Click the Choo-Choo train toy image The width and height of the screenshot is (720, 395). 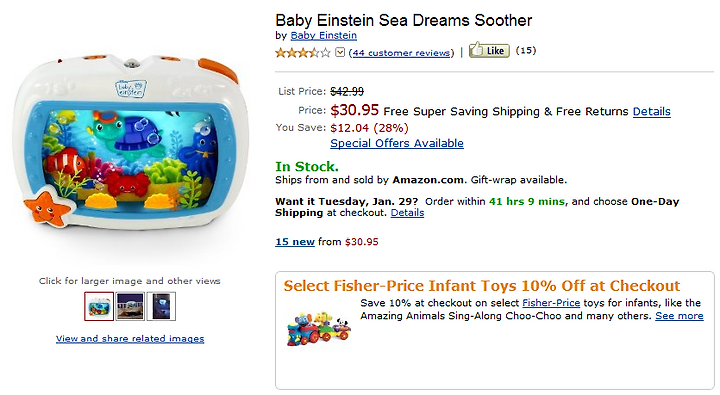pos(318,329)
